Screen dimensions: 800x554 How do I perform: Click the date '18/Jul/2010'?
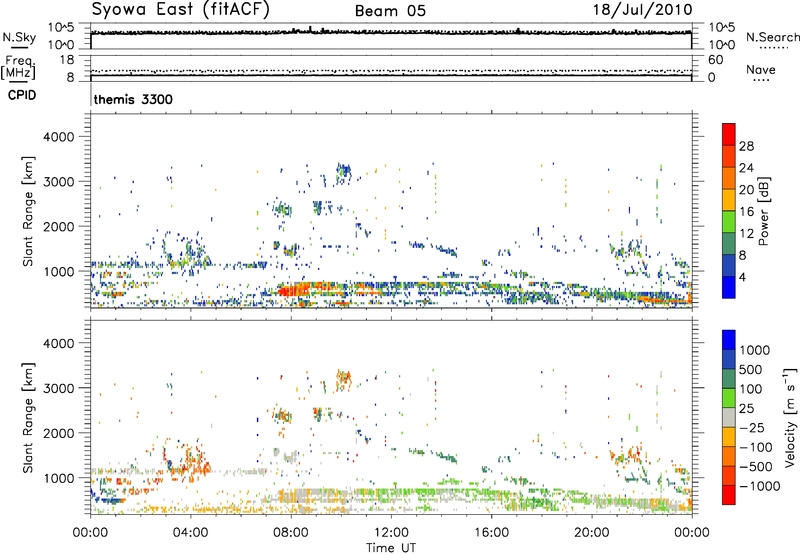click(x=642, y=10)
